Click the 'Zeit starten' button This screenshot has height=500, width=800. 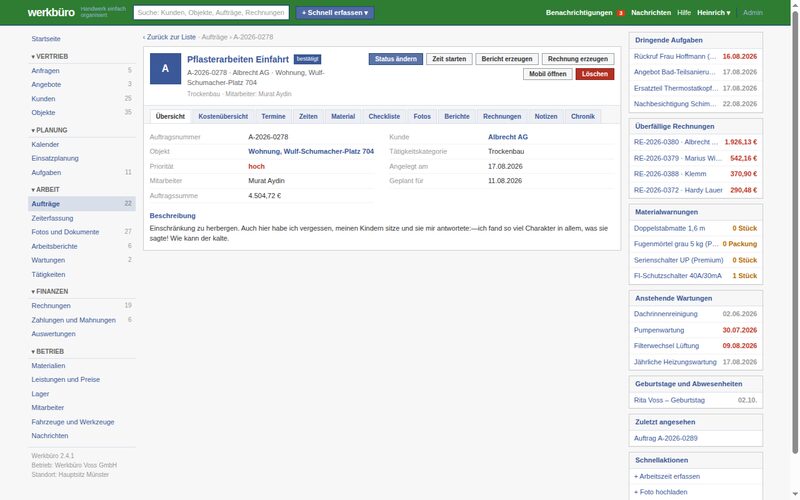[449, 59]
